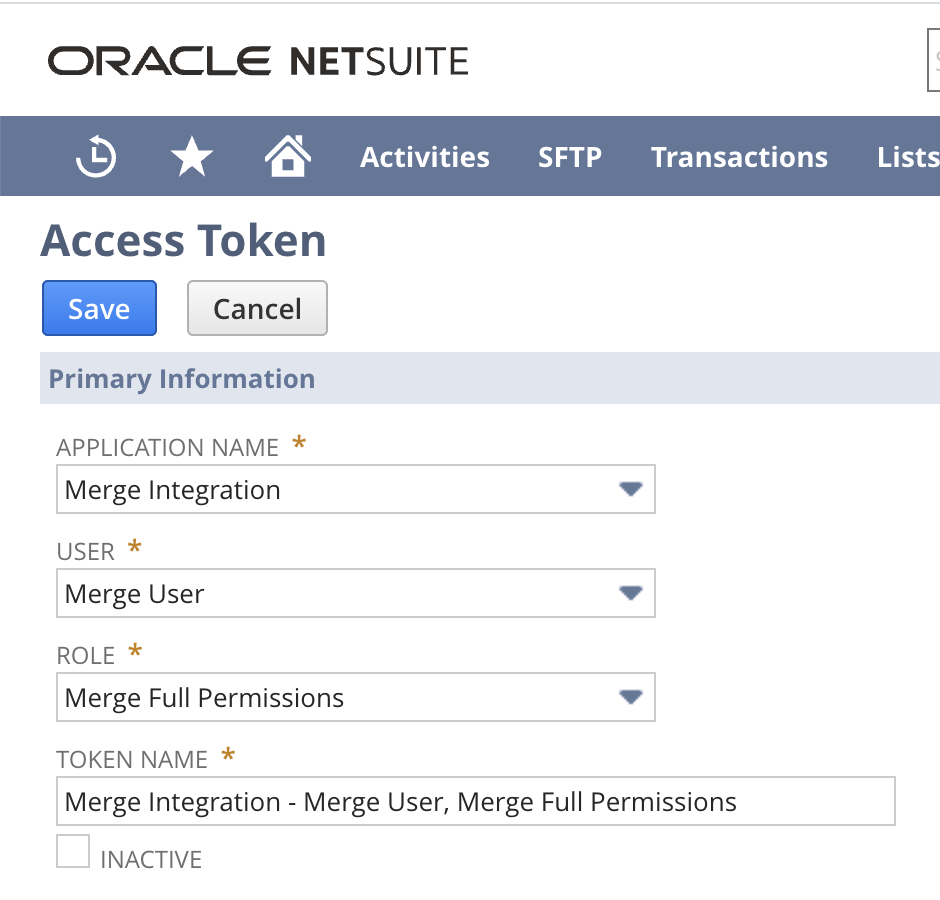Screen dimensions: 940x900
Task: Open the recent records clock icon
Action: [x=96, y=156]
